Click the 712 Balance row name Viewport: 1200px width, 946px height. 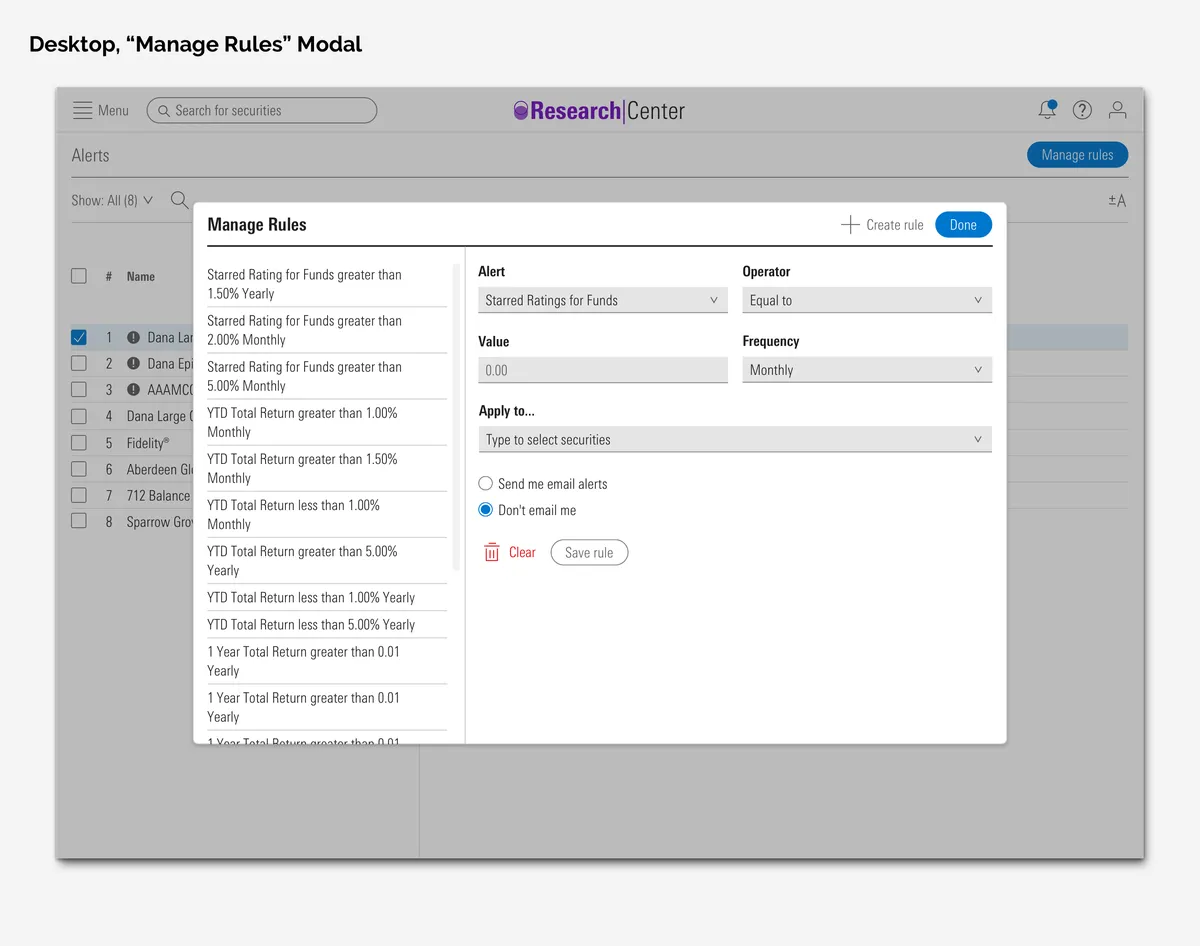(158, 496)
